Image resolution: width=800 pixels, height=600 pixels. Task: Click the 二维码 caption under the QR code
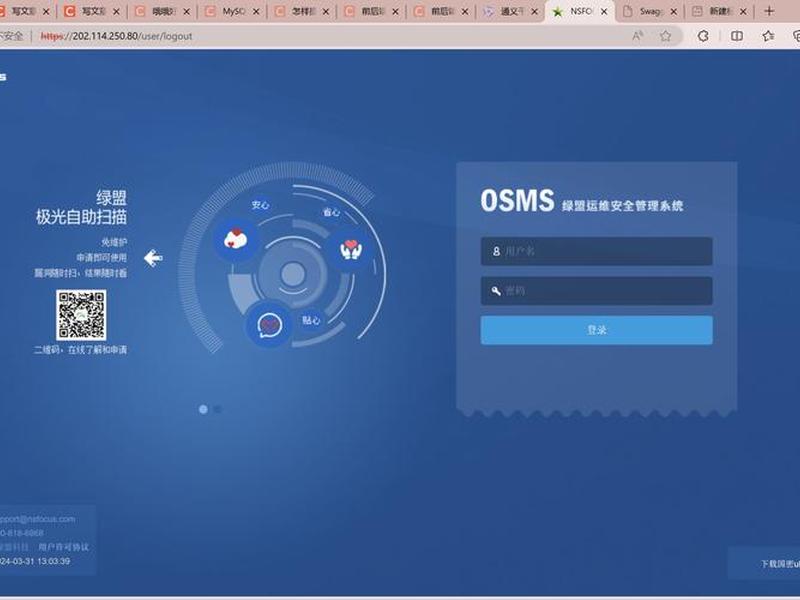pyautogui.click(x=80, y=350)
